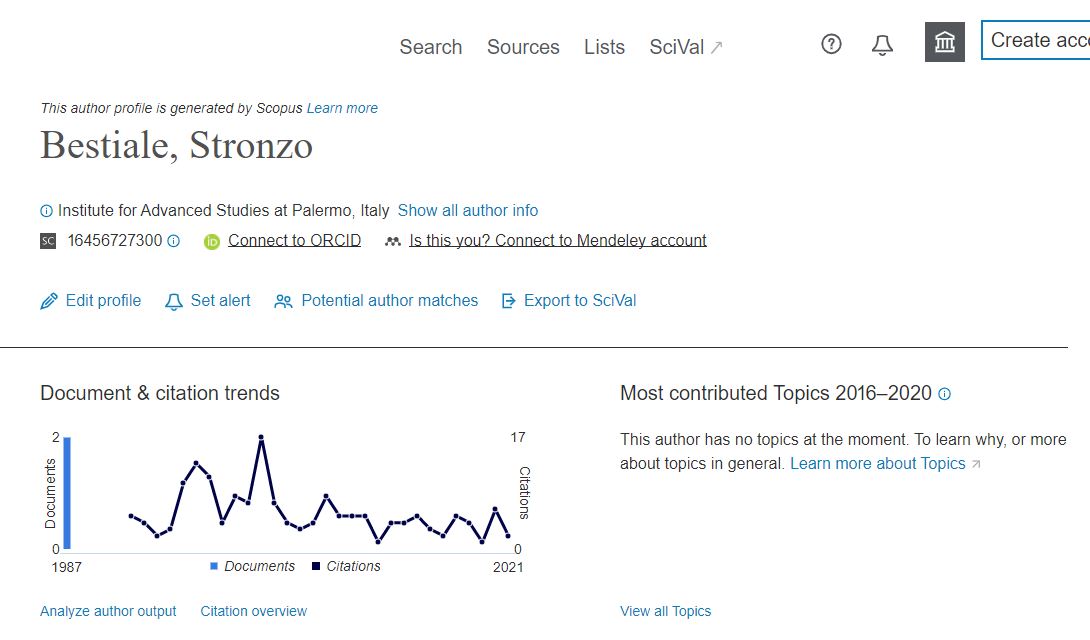Open the Sources menu item
Viewport: 1090px width, 640px height.
(523, 47)
